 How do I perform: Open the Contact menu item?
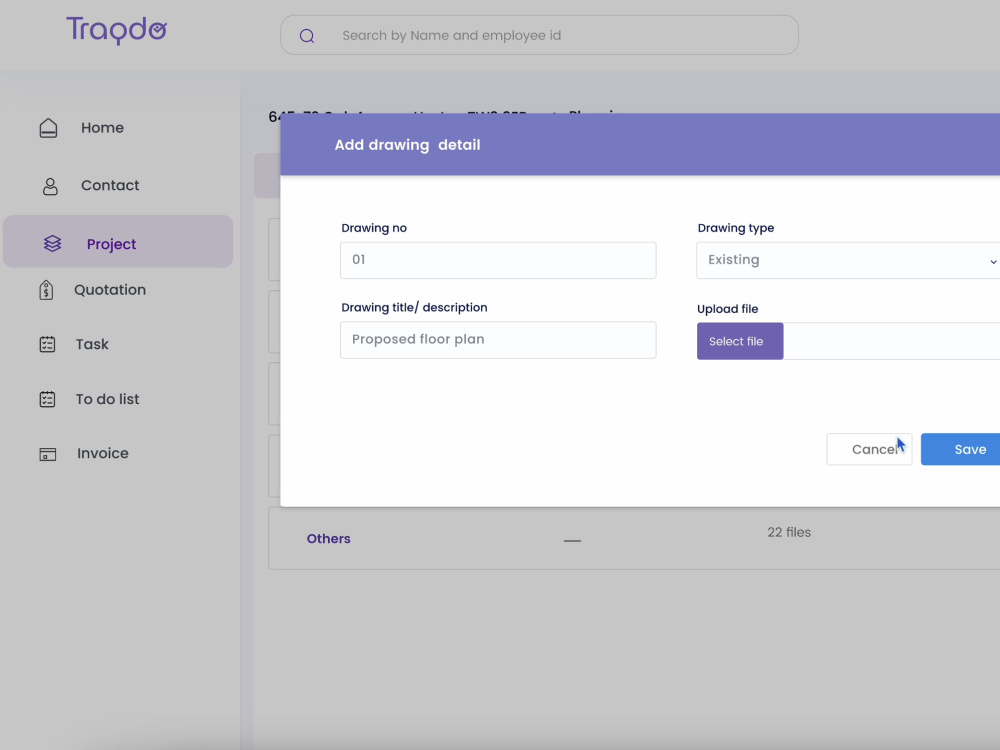point(110,185)
